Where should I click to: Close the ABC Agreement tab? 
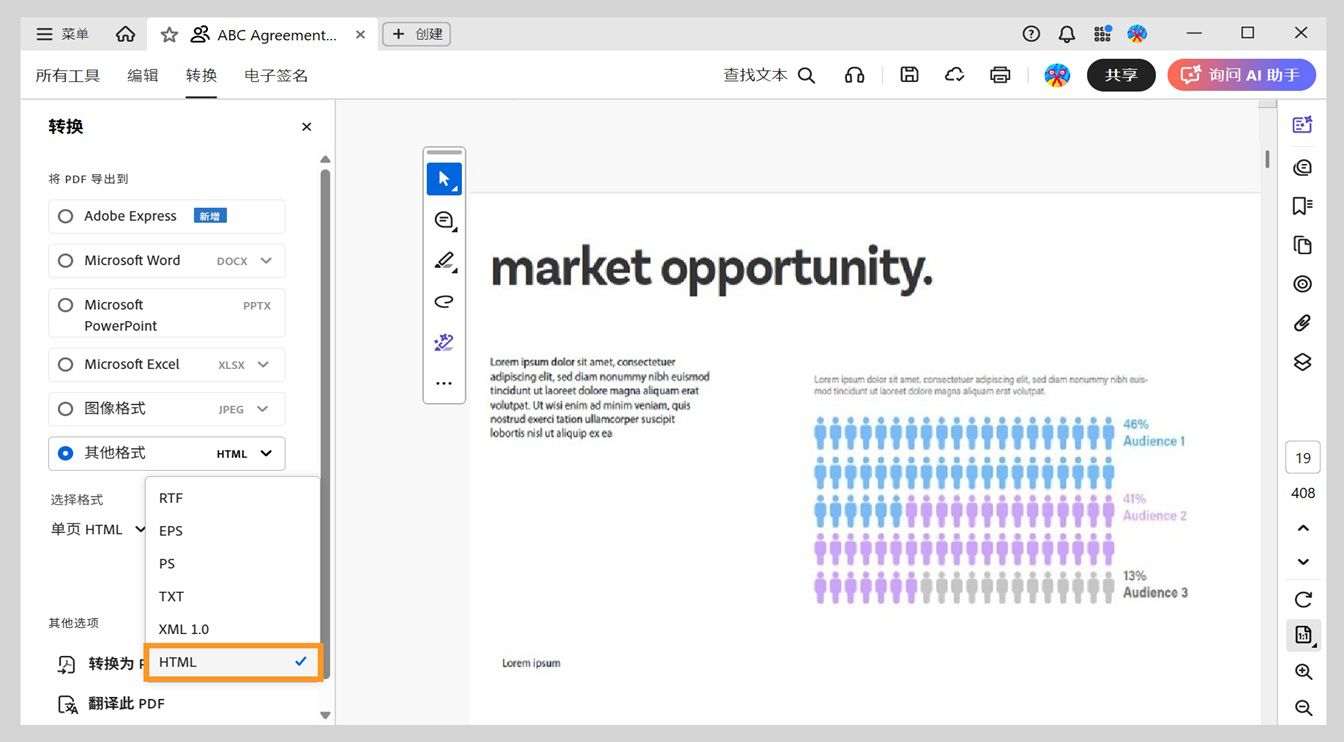click(360, 35)
